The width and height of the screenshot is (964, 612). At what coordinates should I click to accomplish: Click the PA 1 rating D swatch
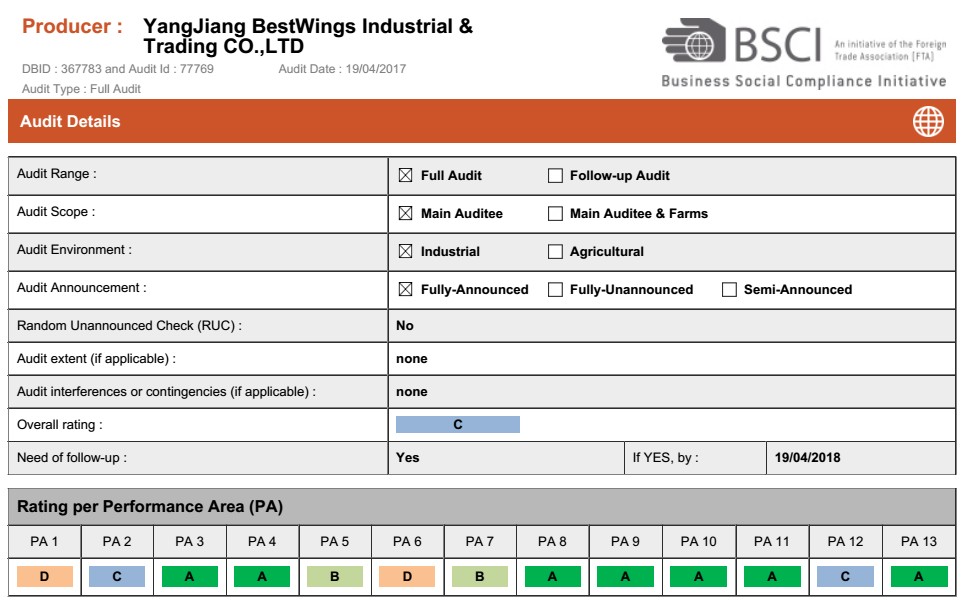click(x=44, y=577)
